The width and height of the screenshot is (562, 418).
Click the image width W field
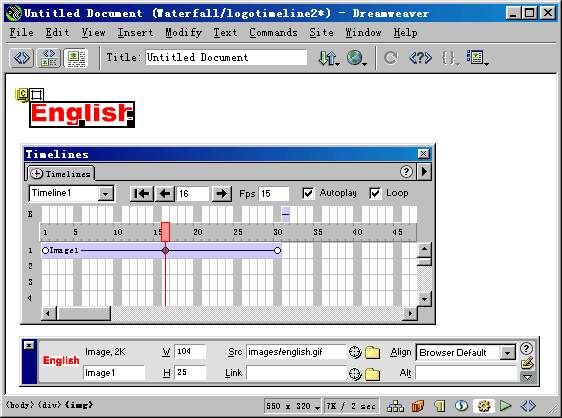pyautogui.click(x=190, y=352)
